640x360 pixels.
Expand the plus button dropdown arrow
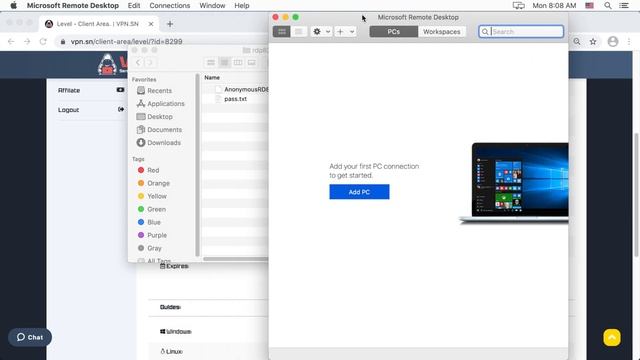(352, 31)
